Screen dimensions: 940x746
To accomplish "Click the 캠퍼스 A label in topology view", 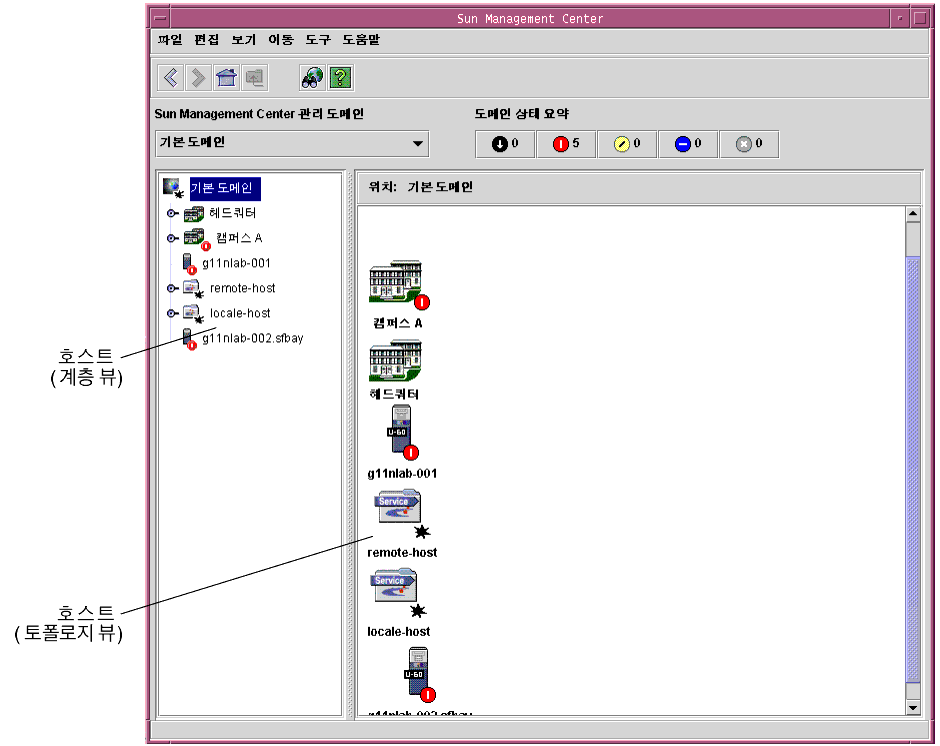I will (x=397, y=323).
